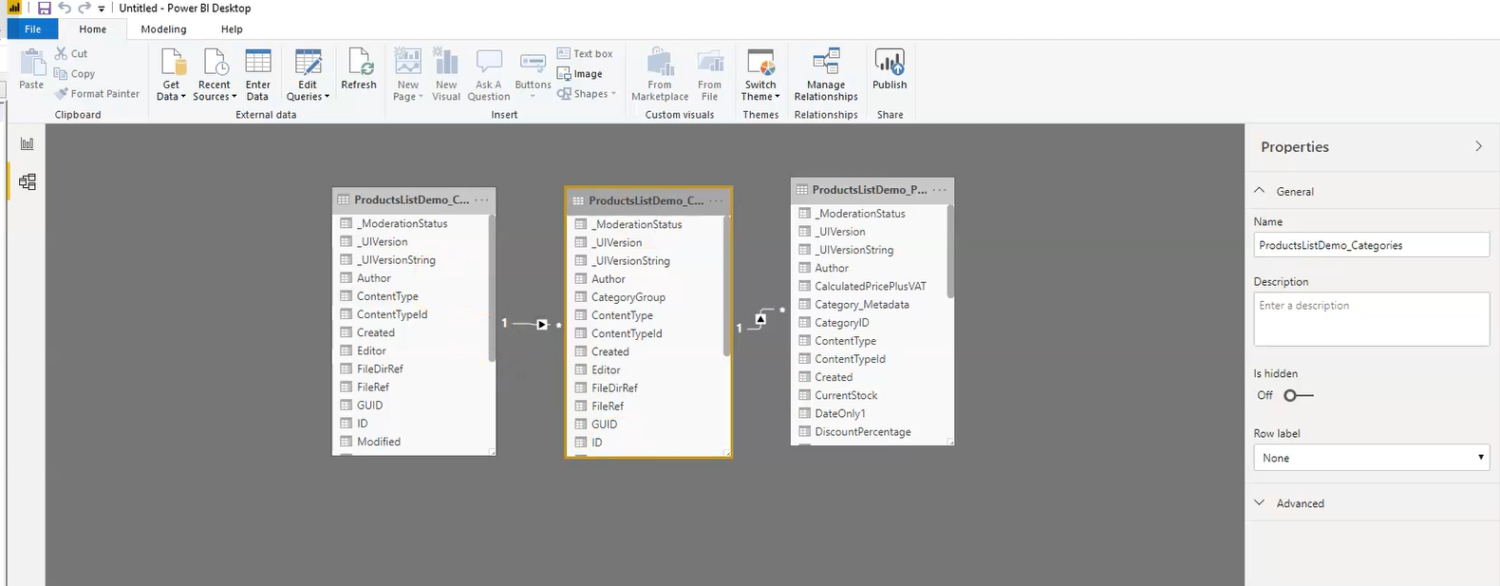The height and width of the screenshot is (586, 1500).
Task: Collapse the General section
Action: pyautogui.click(x=1294, y=191)
